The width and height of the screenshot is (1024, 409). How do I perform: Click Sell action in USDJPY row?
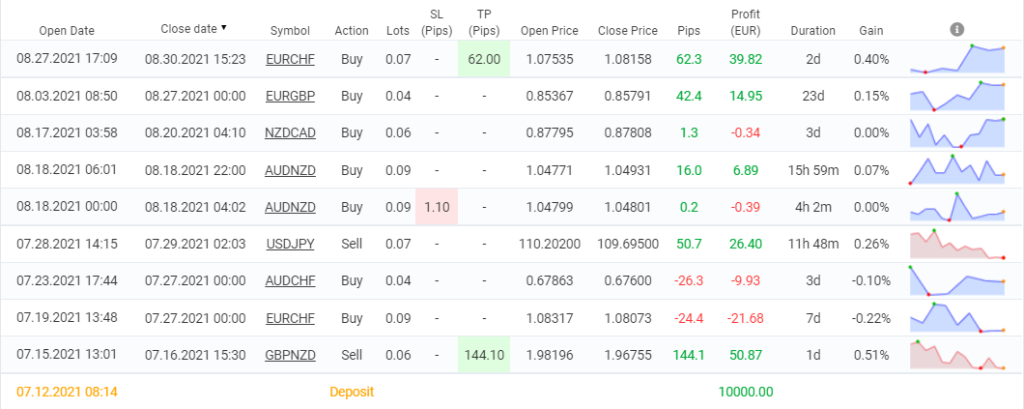(351, 244)
